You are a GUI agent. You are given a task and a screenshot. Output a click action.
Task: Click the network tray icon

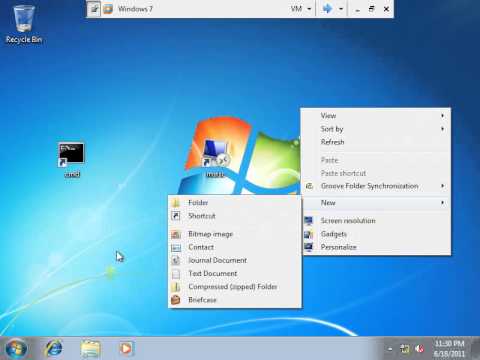(405, 349)
